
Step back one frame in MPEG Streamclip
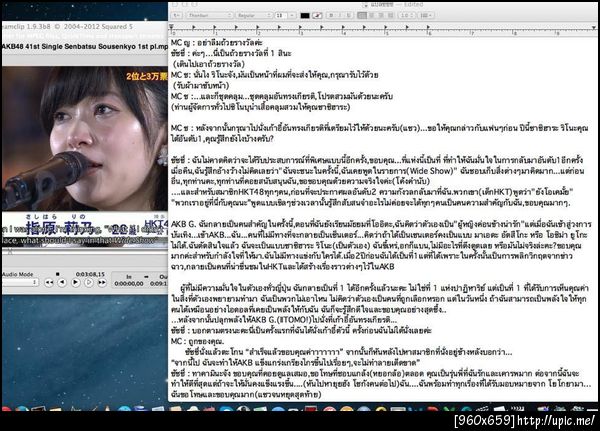(x=62, y=282)
